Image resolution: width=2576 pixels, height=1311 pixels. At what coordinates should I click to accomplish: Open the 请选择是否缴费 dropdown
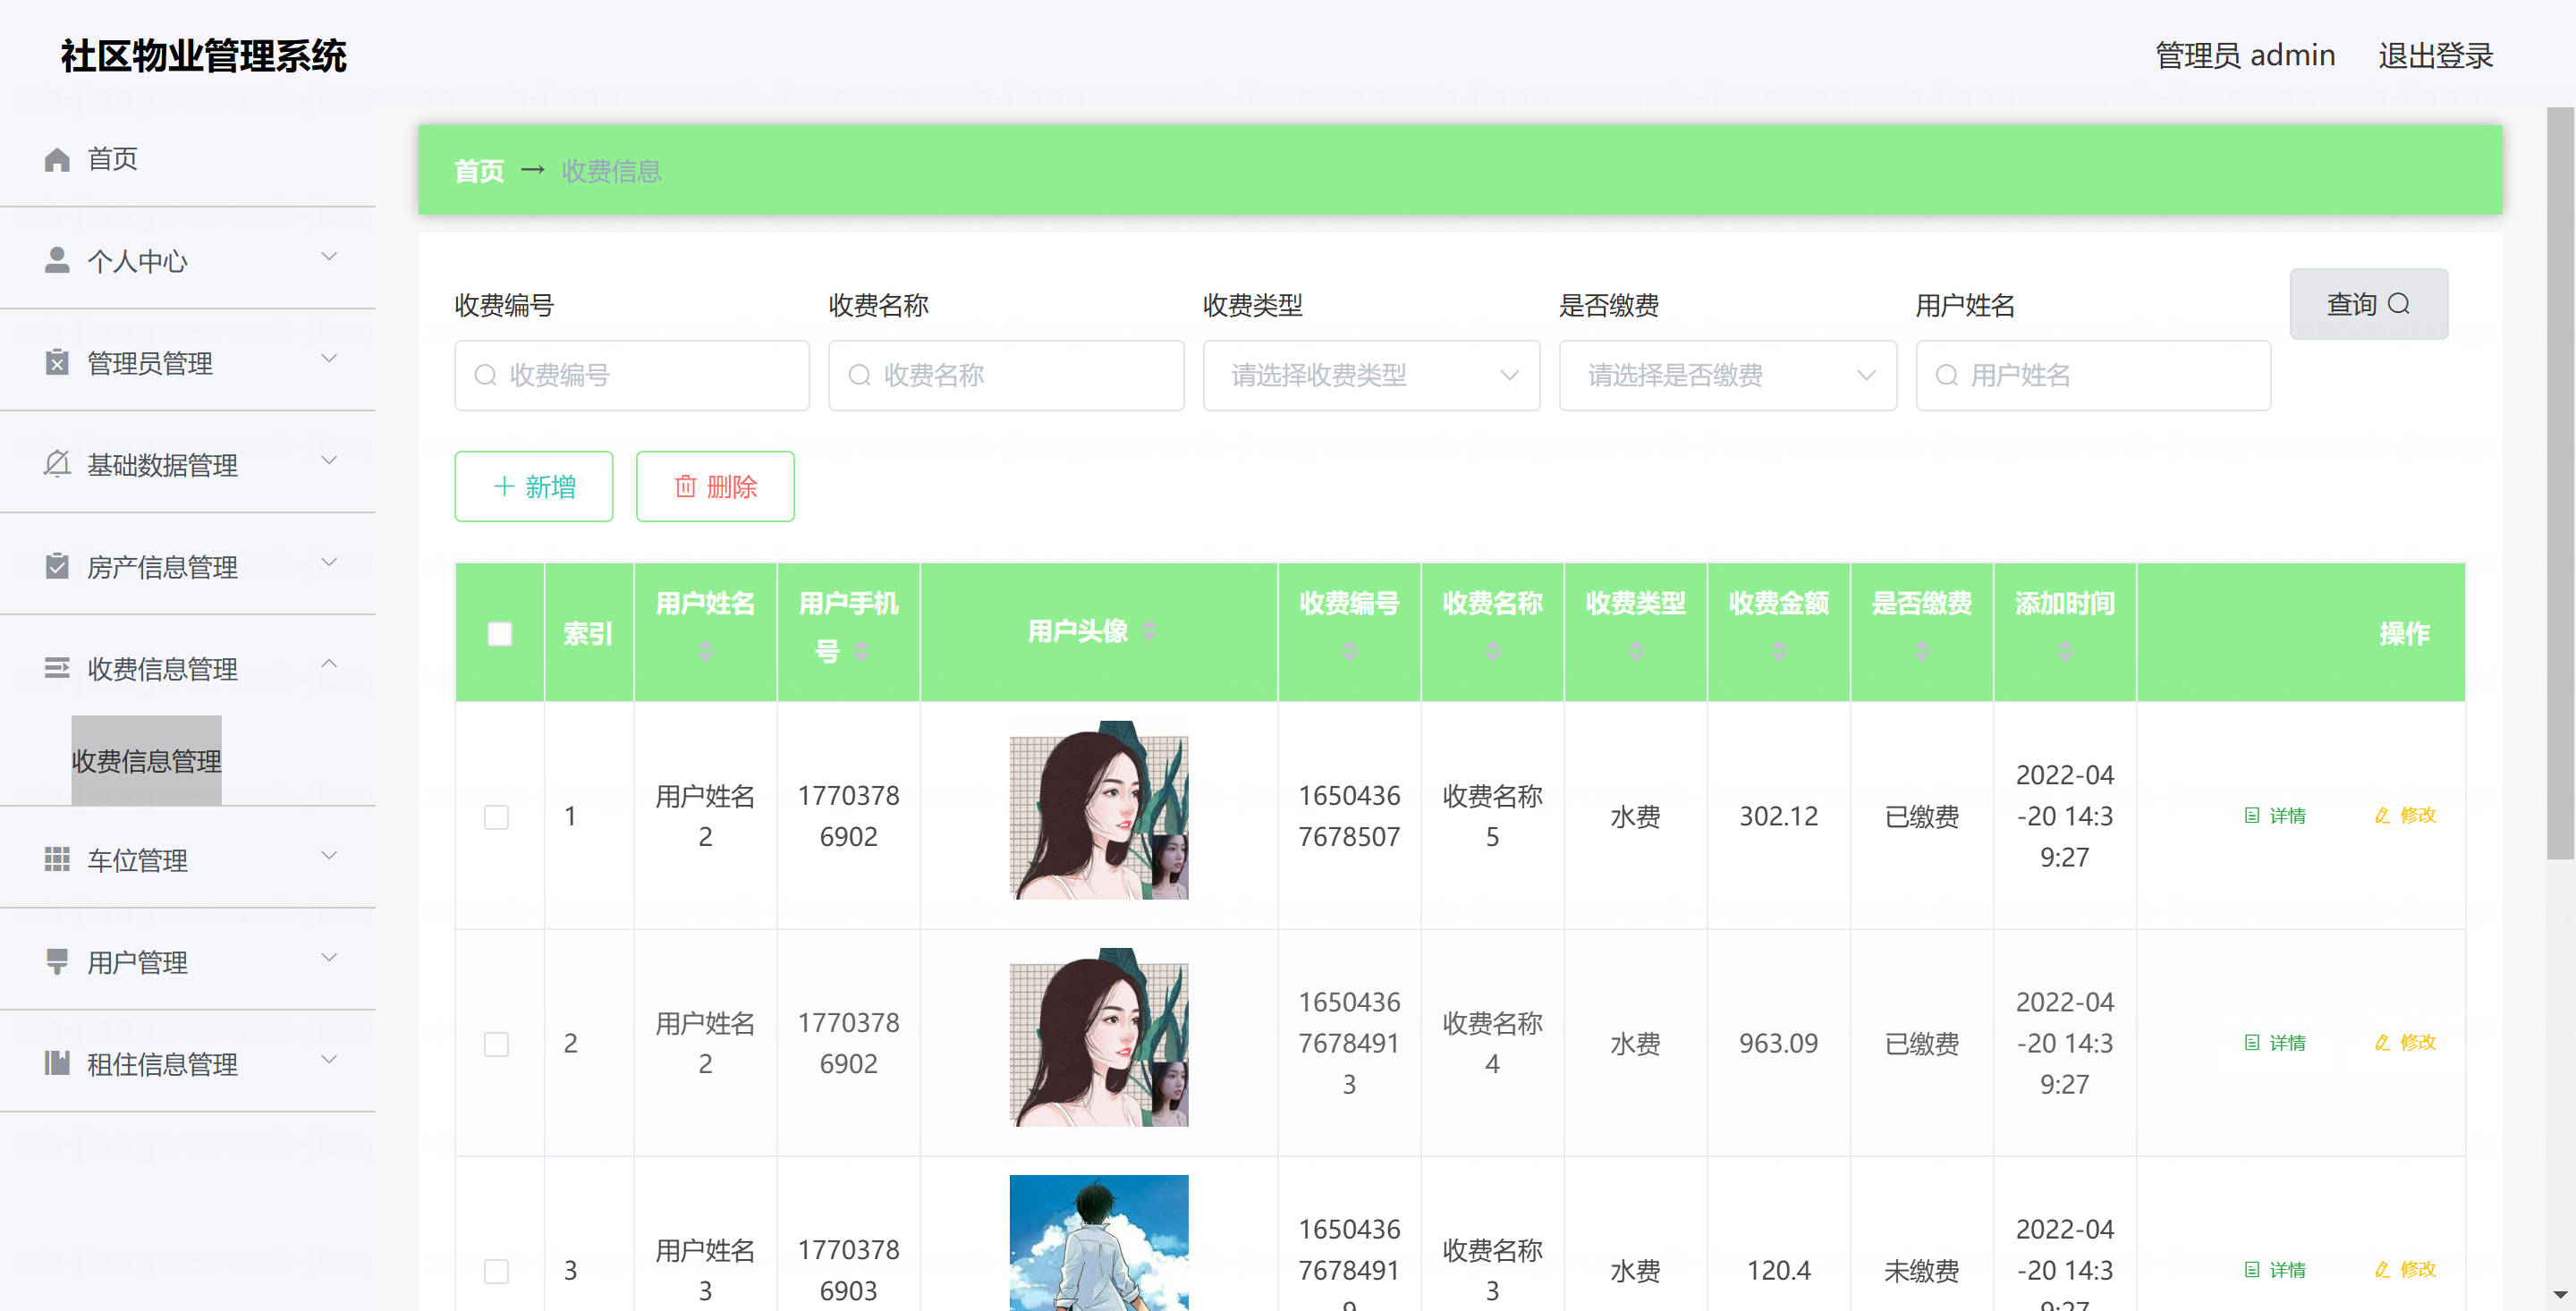1727,375
